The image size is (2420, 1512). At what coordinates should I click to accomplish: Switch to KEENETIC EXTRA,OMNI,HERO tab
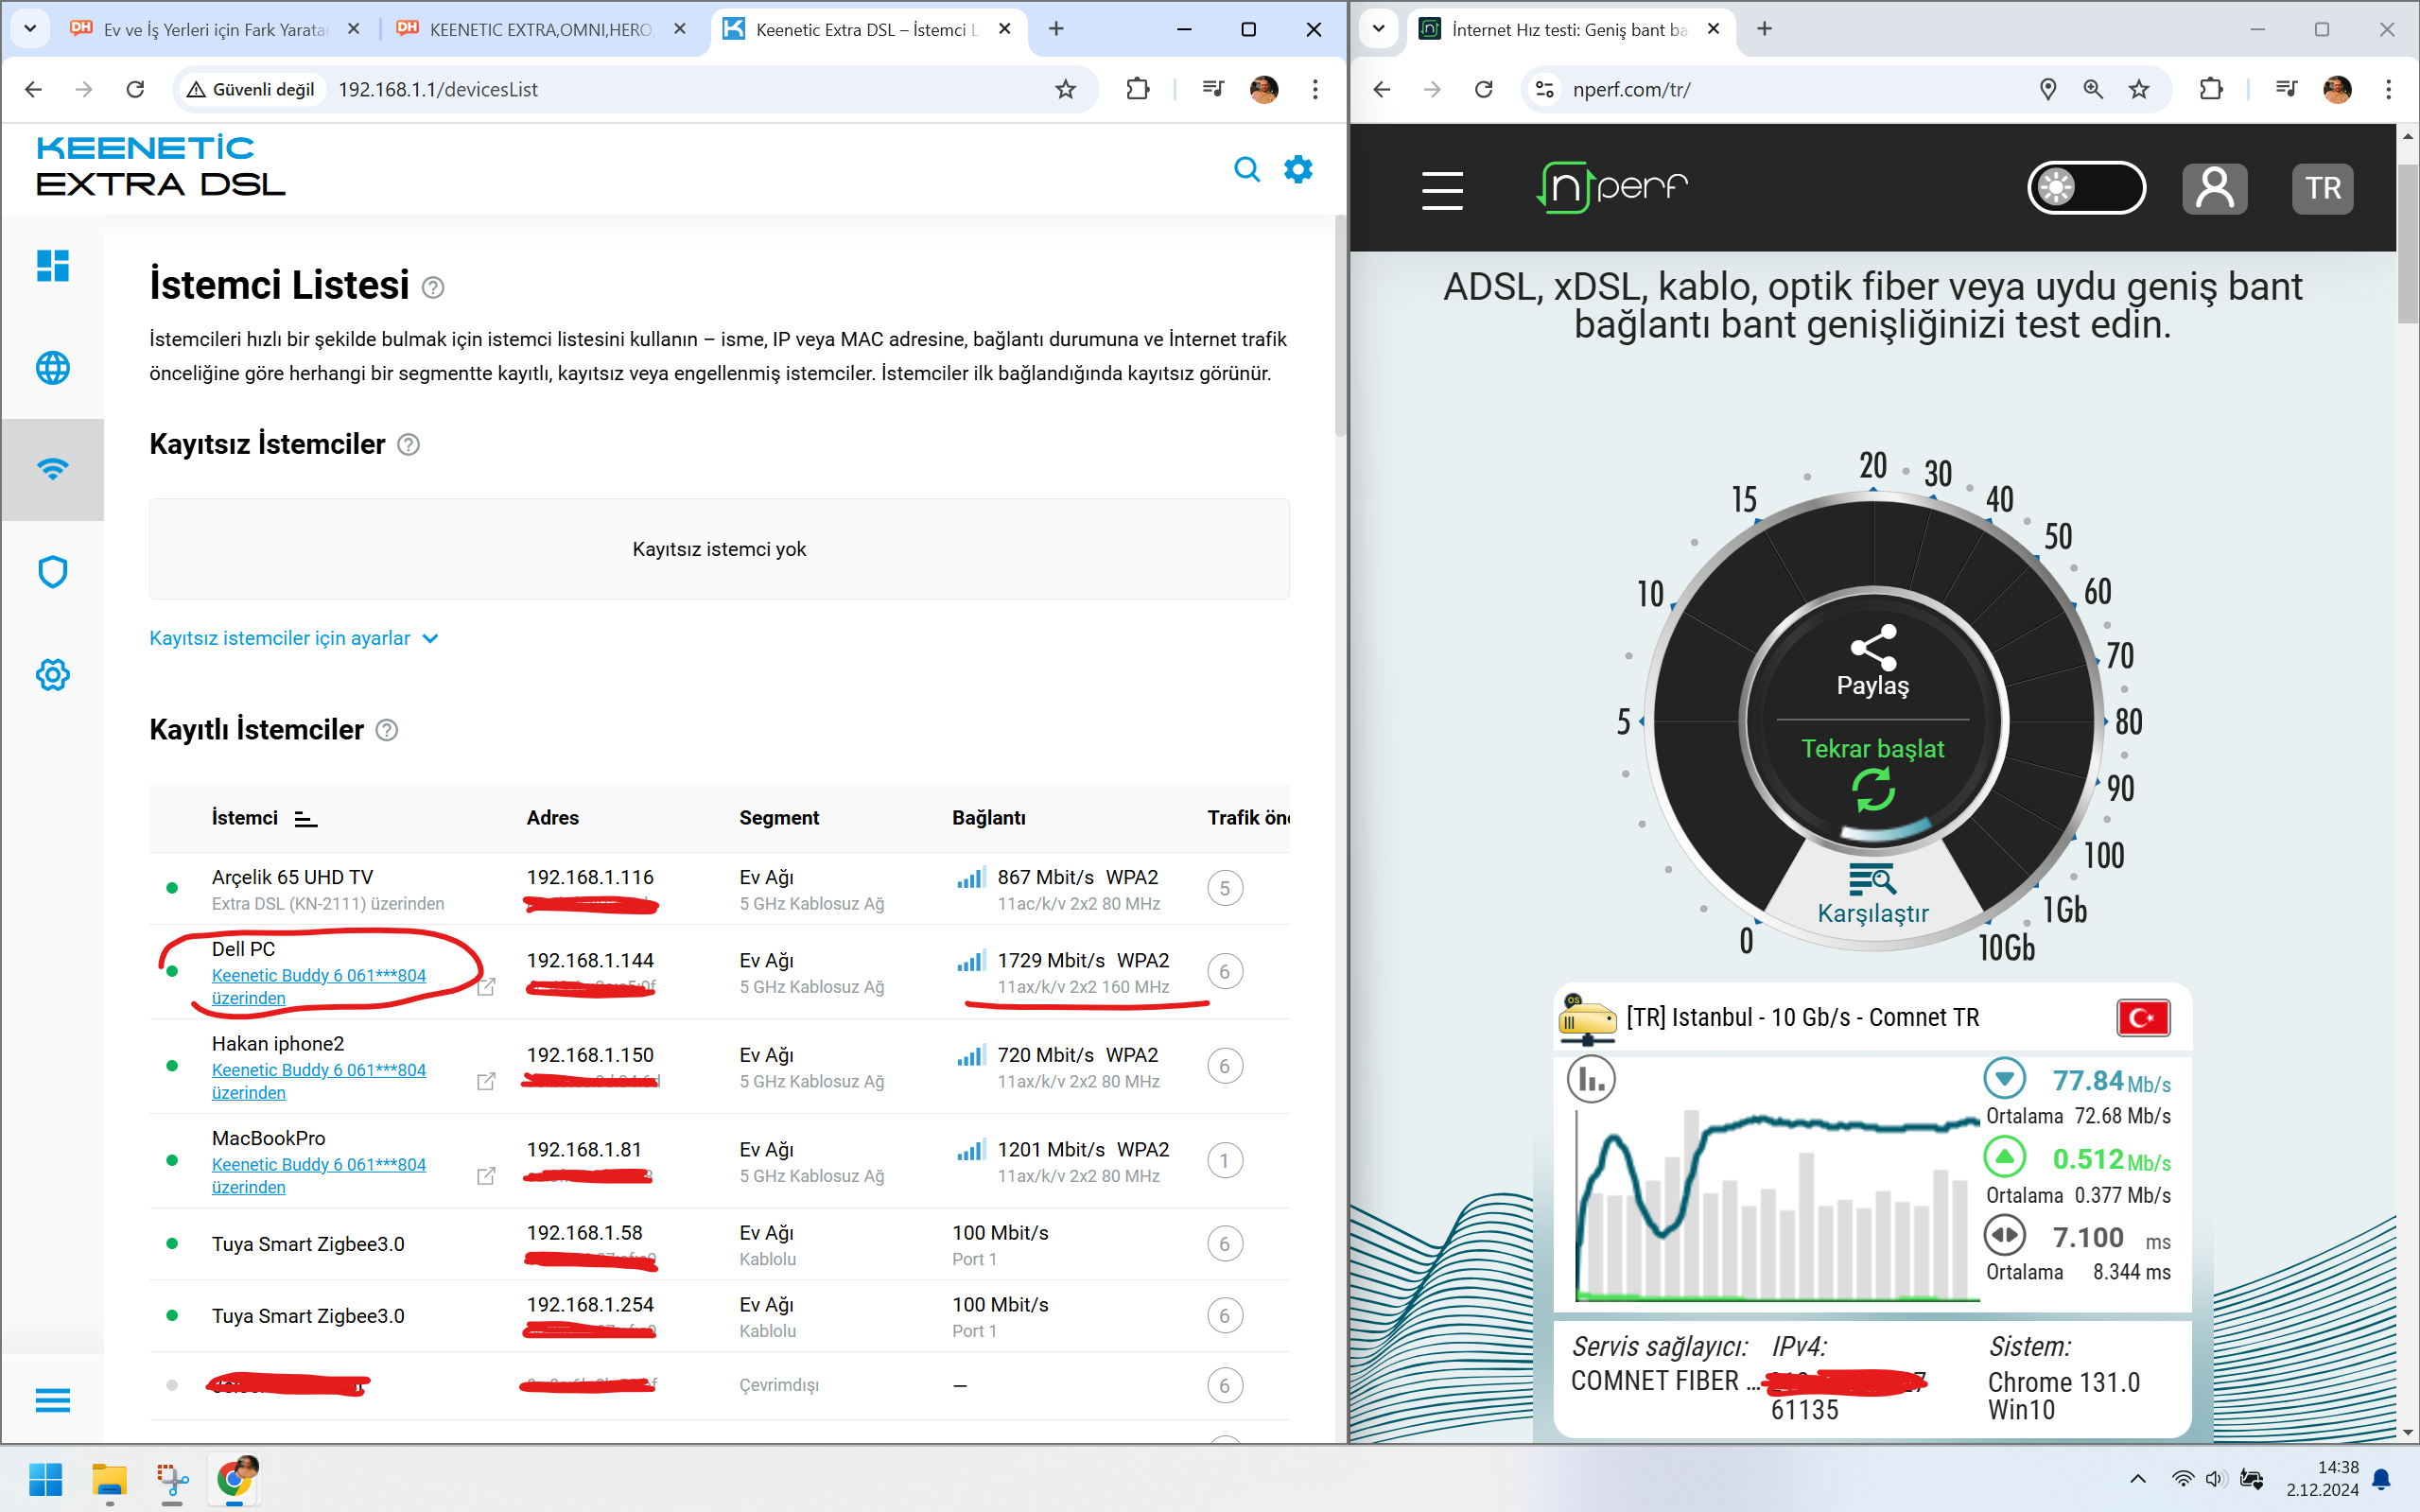coord(540,29)
